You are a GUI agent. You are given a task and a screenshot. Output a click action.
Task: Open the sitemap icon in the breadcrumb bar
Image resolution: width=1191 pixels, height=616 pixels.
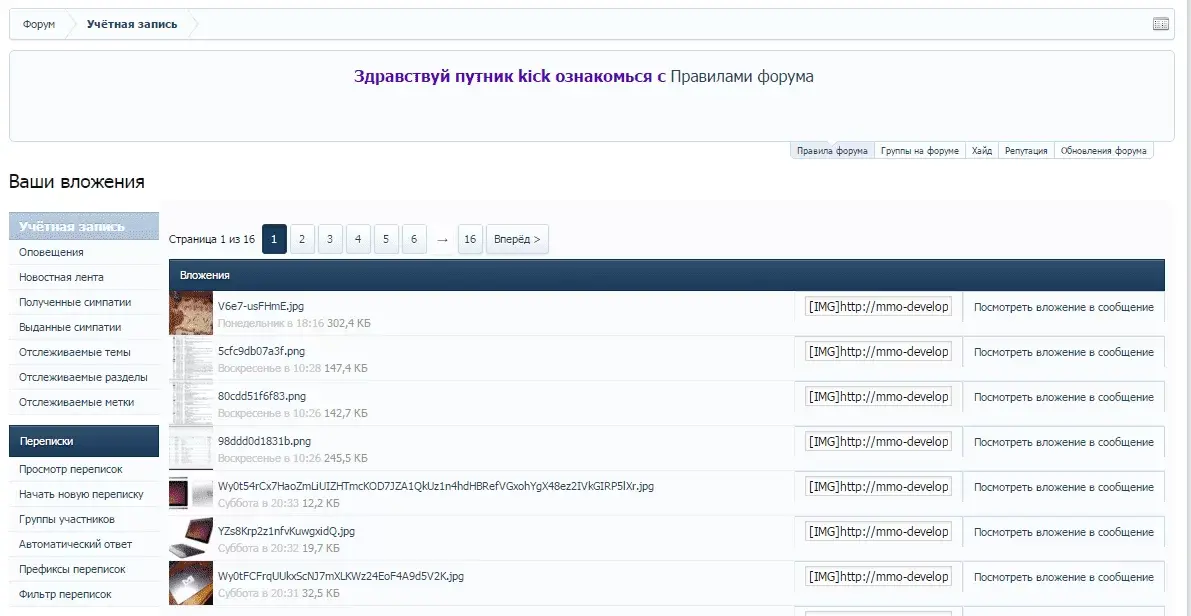click(1161, 24)
